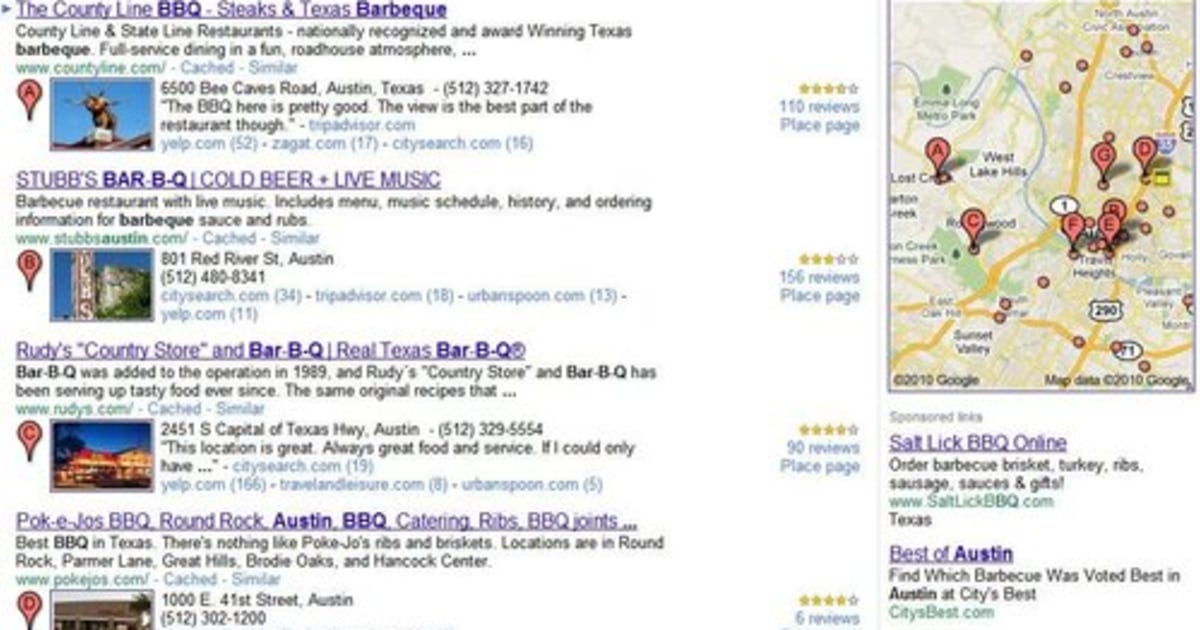Open Similar link for pokejos.com
This screenshot has height=630, width=1200.
tap(256, 579)
